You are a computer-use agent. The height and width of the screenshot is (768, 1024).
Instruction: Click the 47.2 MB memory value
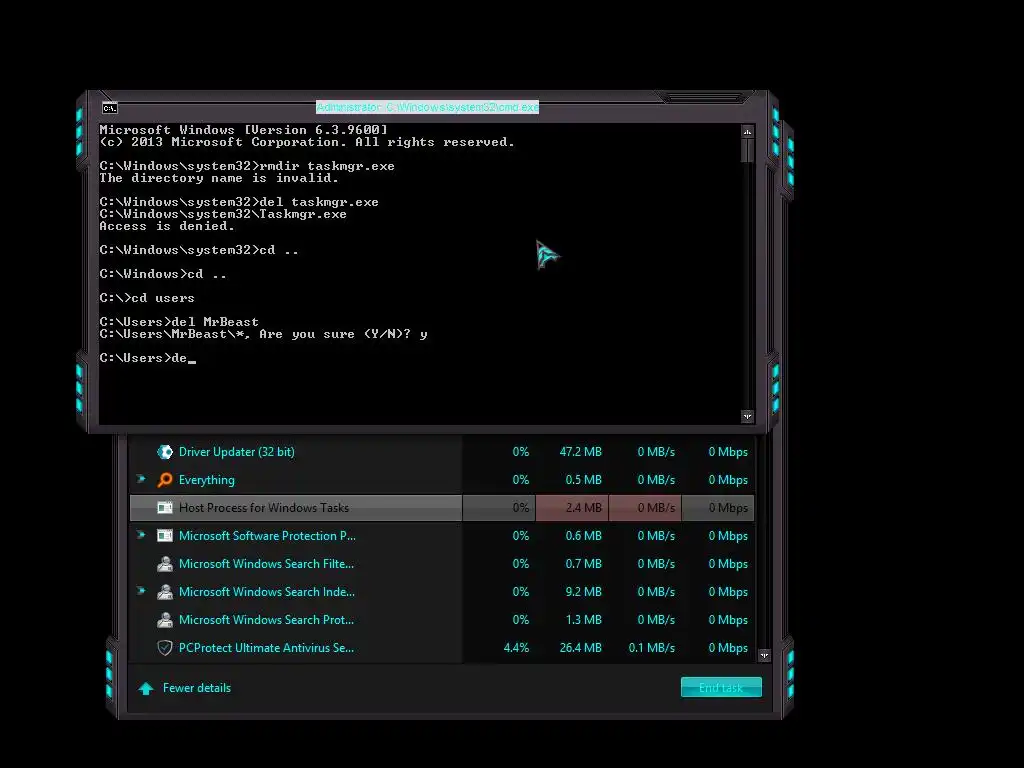coord(581,452)
